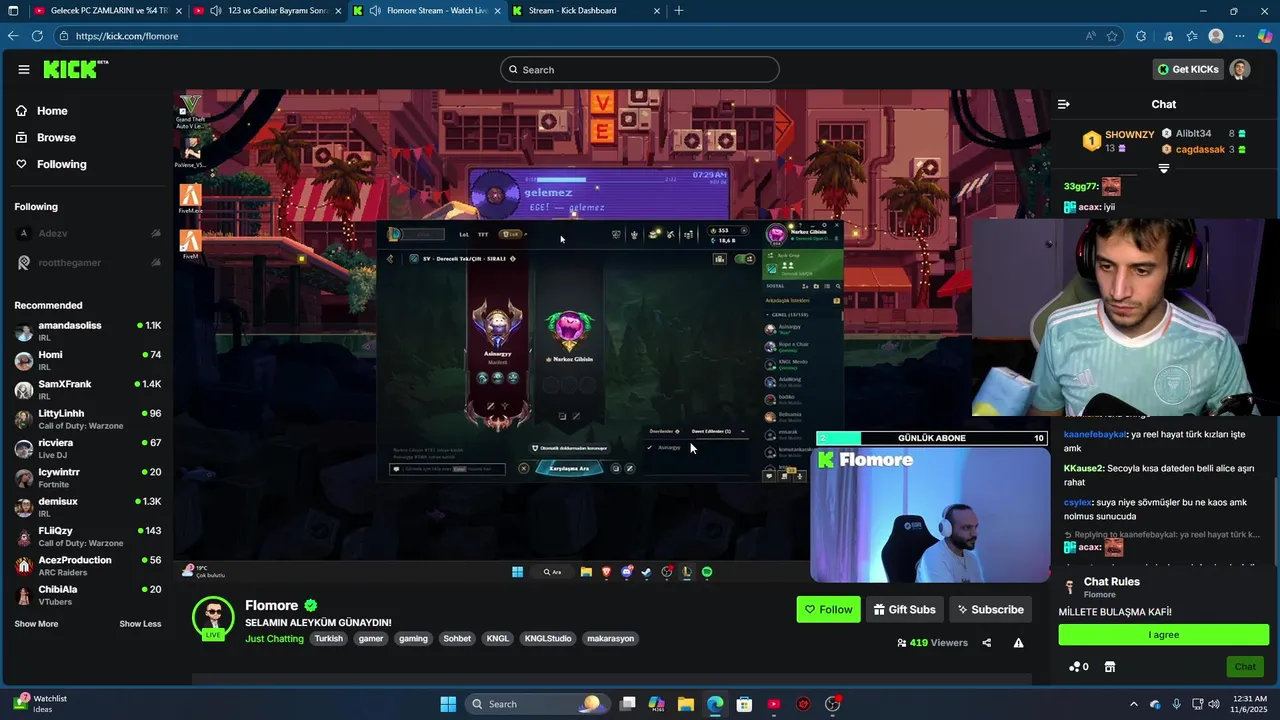1280x720 pixels.
Task: Open the Adezv followed channel
Action: click(87, 233)
